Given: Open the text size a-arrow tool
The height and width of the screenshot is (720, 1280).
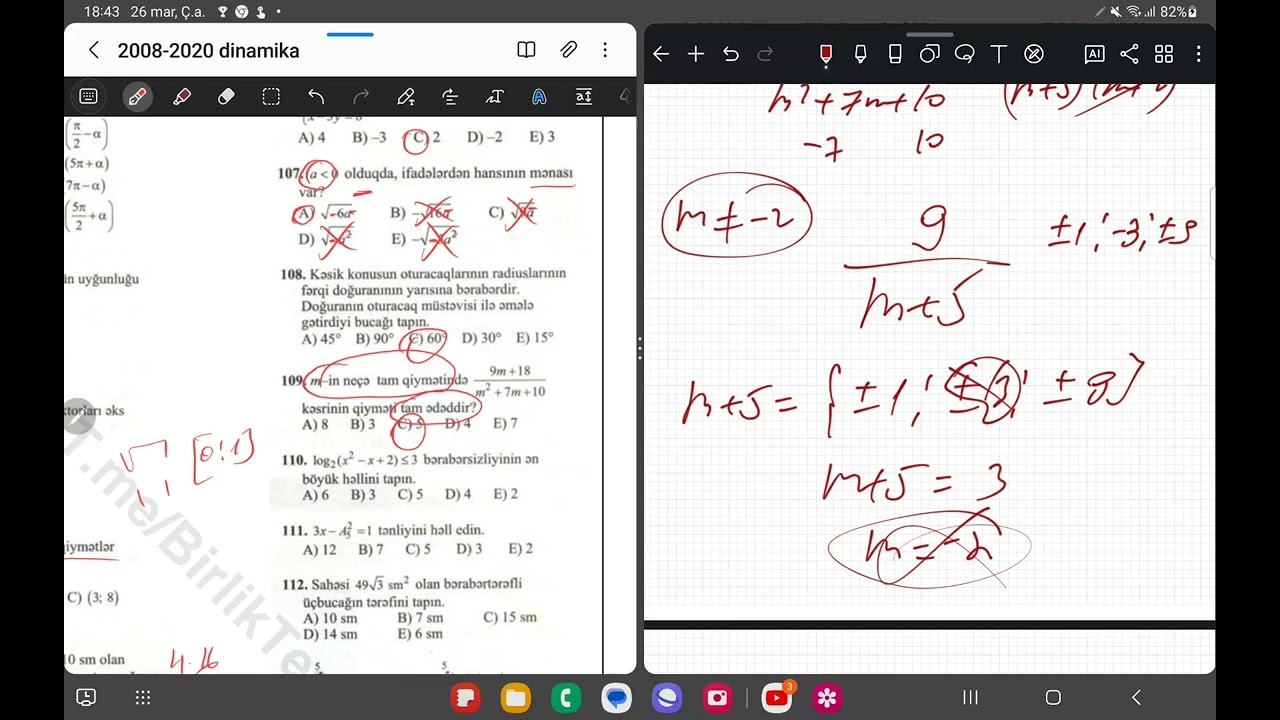Looking at the screenshot, I should tap(584, 97).
